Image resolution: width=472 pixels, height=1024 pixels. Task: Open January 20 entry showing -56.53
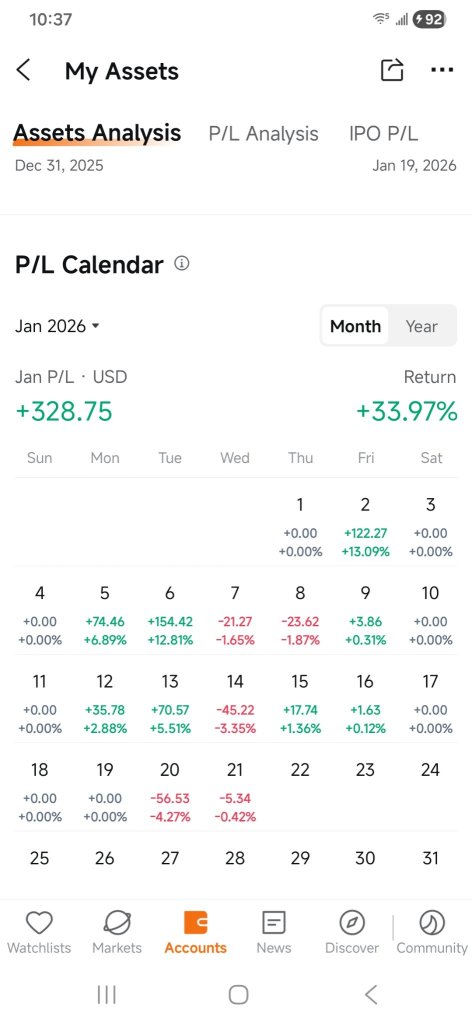170,792
